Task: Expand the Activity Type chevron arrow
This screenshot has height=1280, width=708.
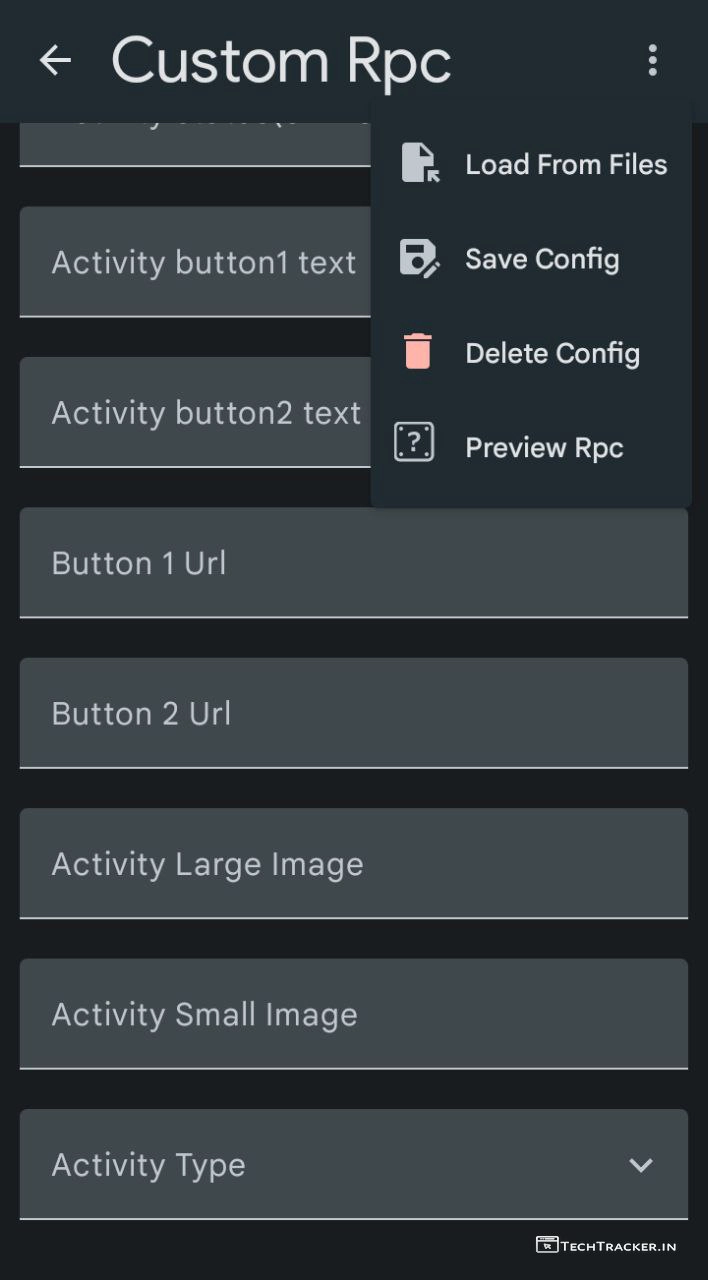Action: pyautogui.click(x=640, y=1165)
